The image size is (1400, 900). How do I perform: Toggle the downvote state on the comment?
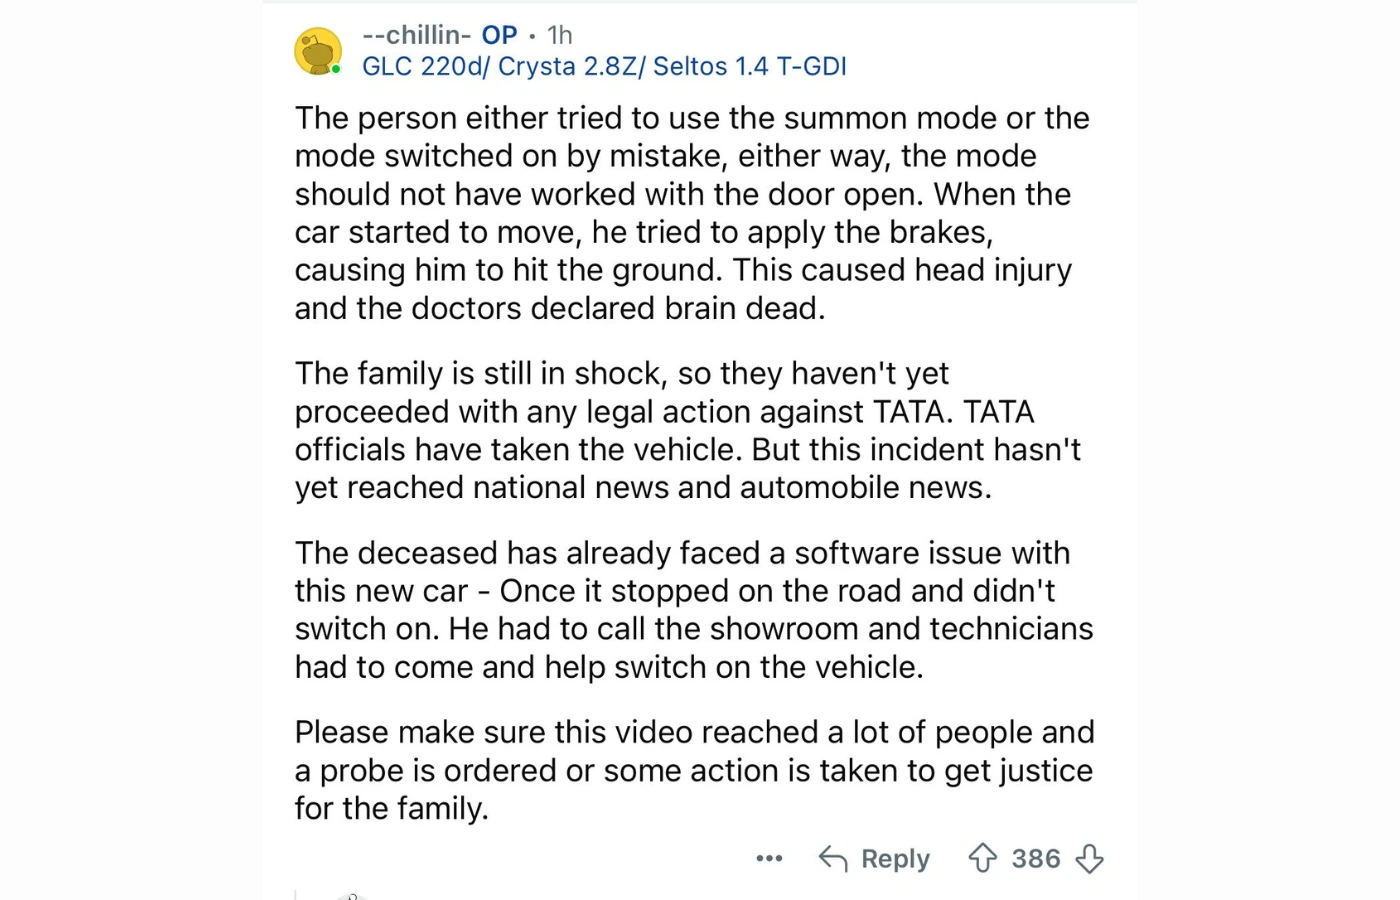[x=1090, y=858]
